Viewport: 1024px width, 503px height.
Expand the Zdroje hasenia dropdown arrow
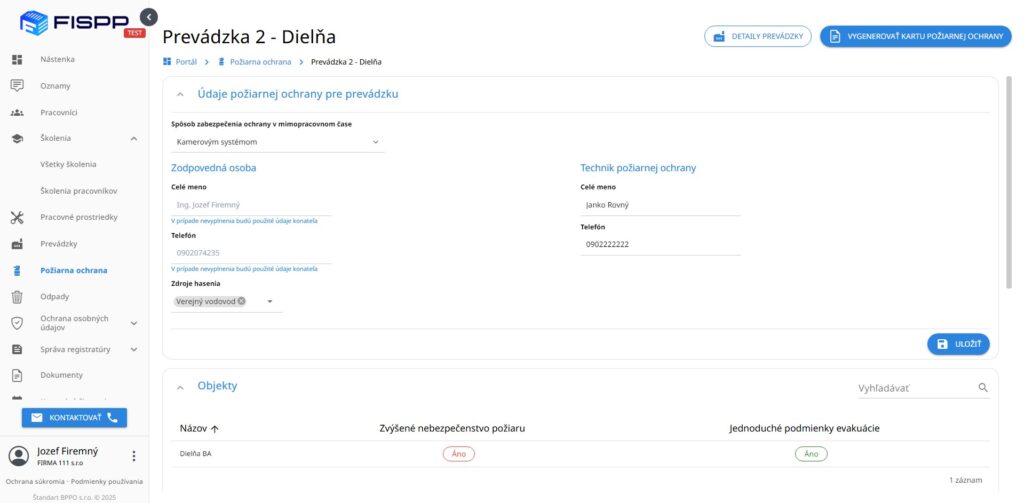[x=270, y=302]
